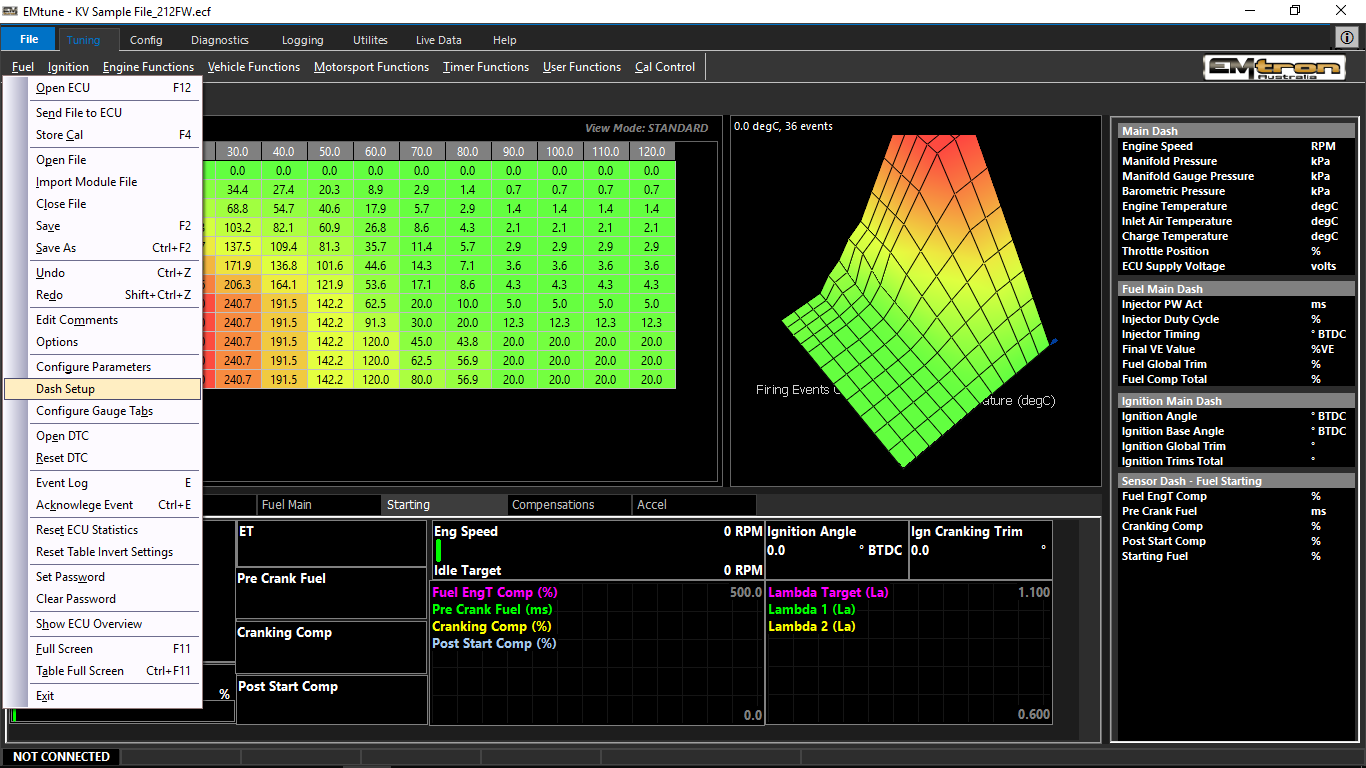Select Configure Gauge Tabs option
Screen dimensions: 1366x768
pos(94,411)
